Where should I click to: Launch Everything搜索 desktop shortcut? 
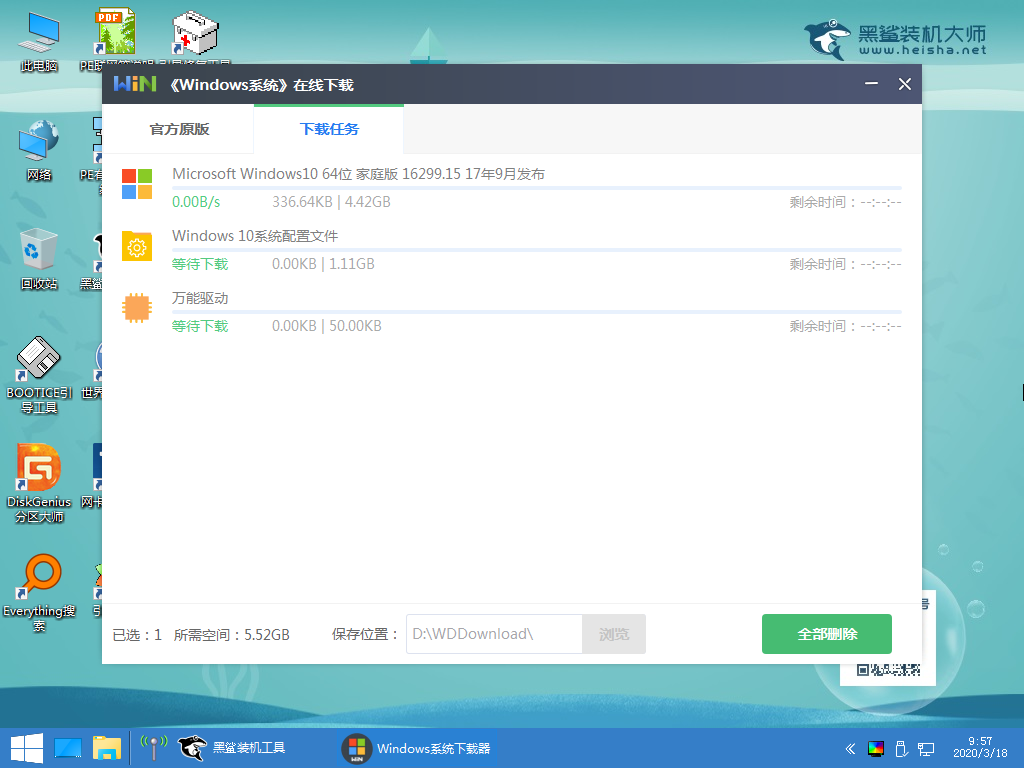click(39, 593)
